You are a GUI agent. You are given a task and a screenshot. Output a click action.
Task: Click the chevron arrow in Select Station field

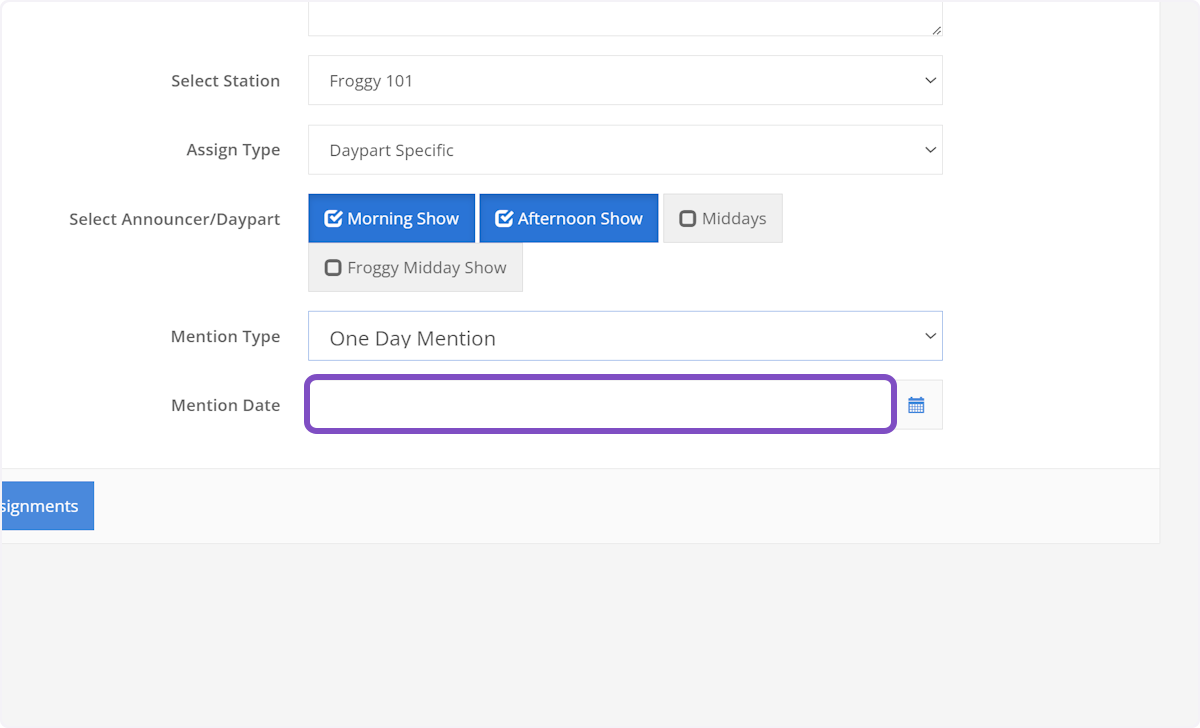[x=930, y=80]
